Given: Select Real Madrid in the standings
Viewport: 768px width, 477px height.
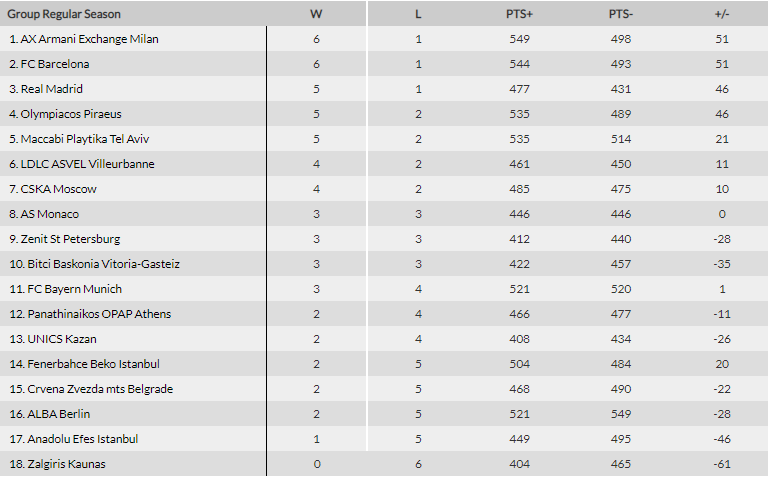Looking at the screenshot, I should click(x=46, y=89).
